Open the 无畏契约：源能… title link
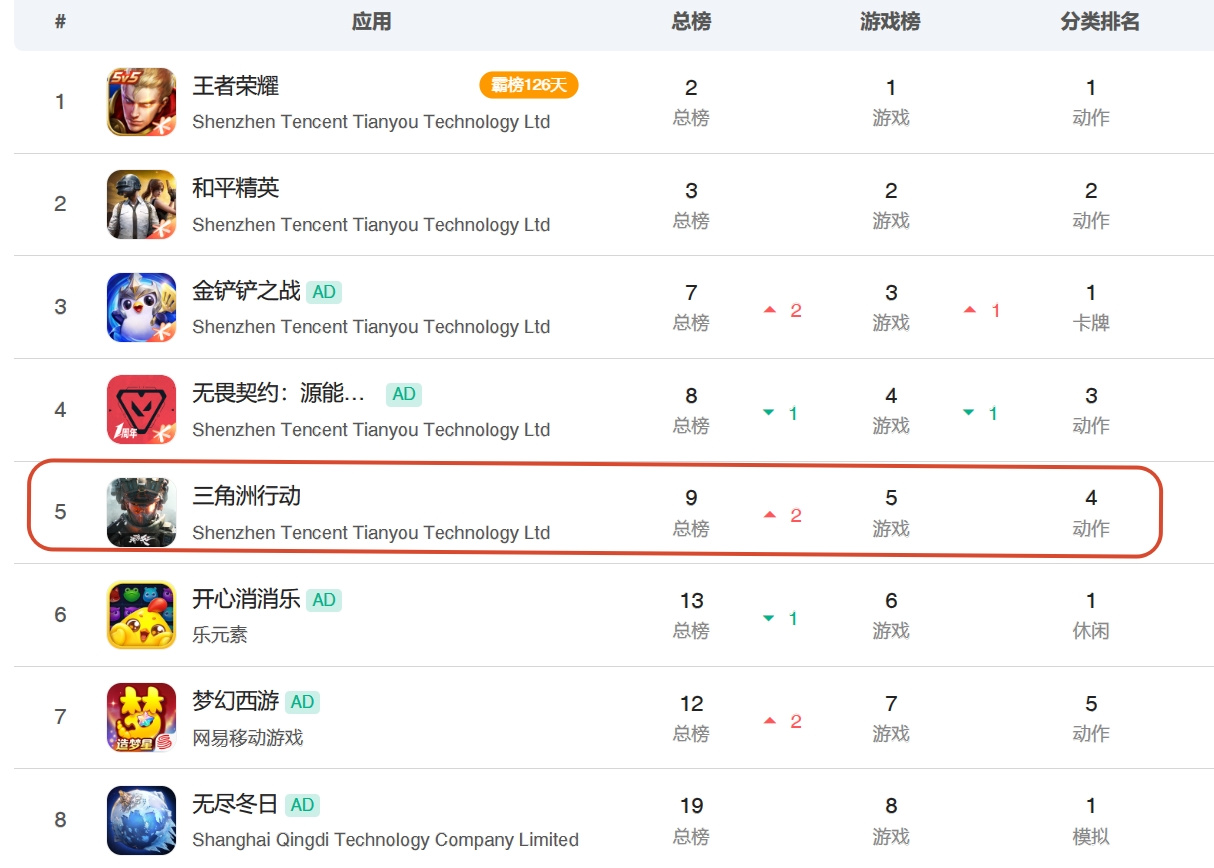The width and height of the screenshot is (1214, 868). [279, 394]
